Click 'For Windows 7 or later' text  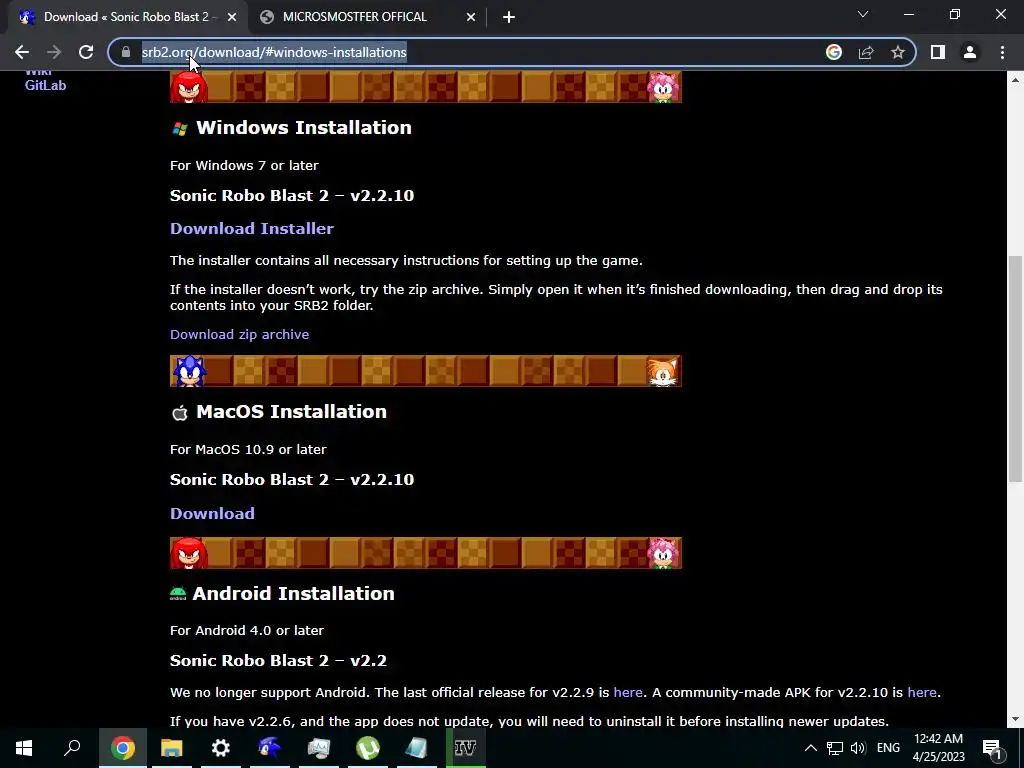[244, 165]
